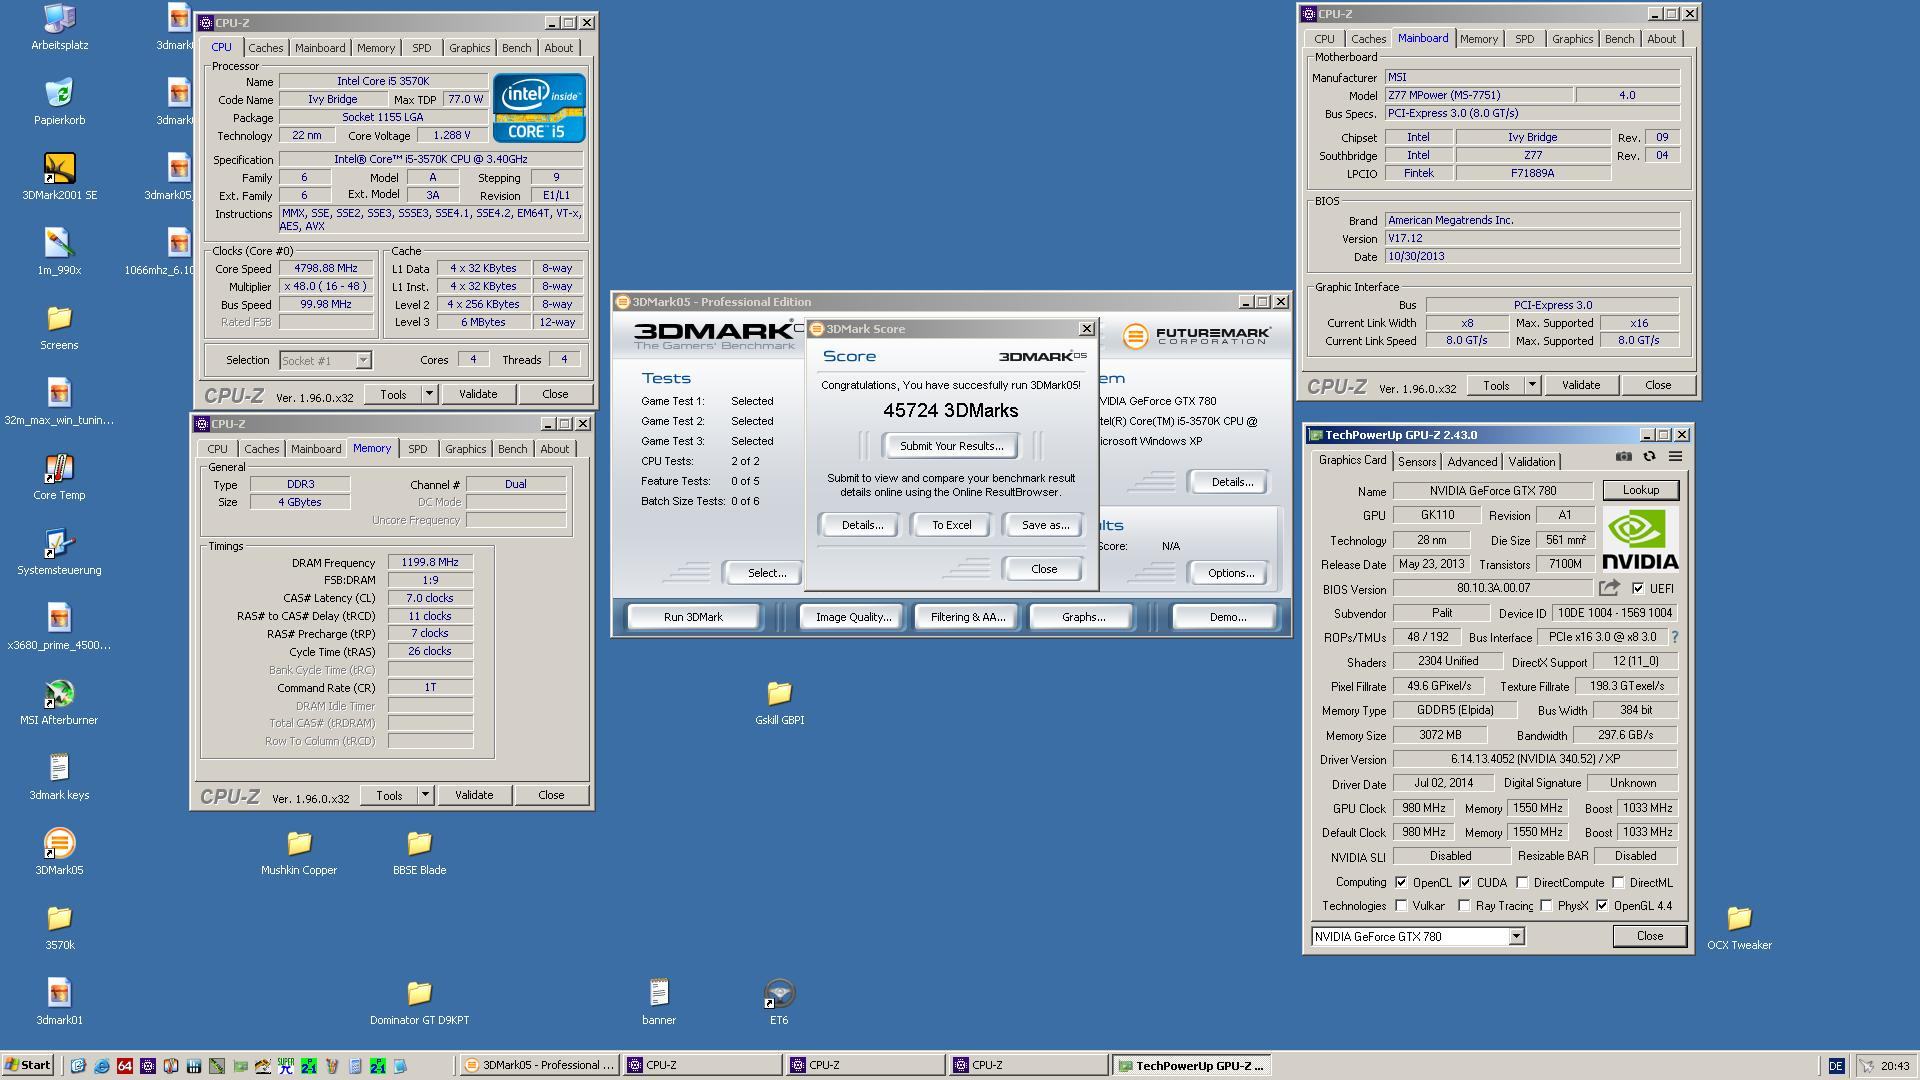Open the Socket #1 selection dropdown
Image resolution: width=1920 pixels, height=1080 pixels.
(x=326, y=360)
